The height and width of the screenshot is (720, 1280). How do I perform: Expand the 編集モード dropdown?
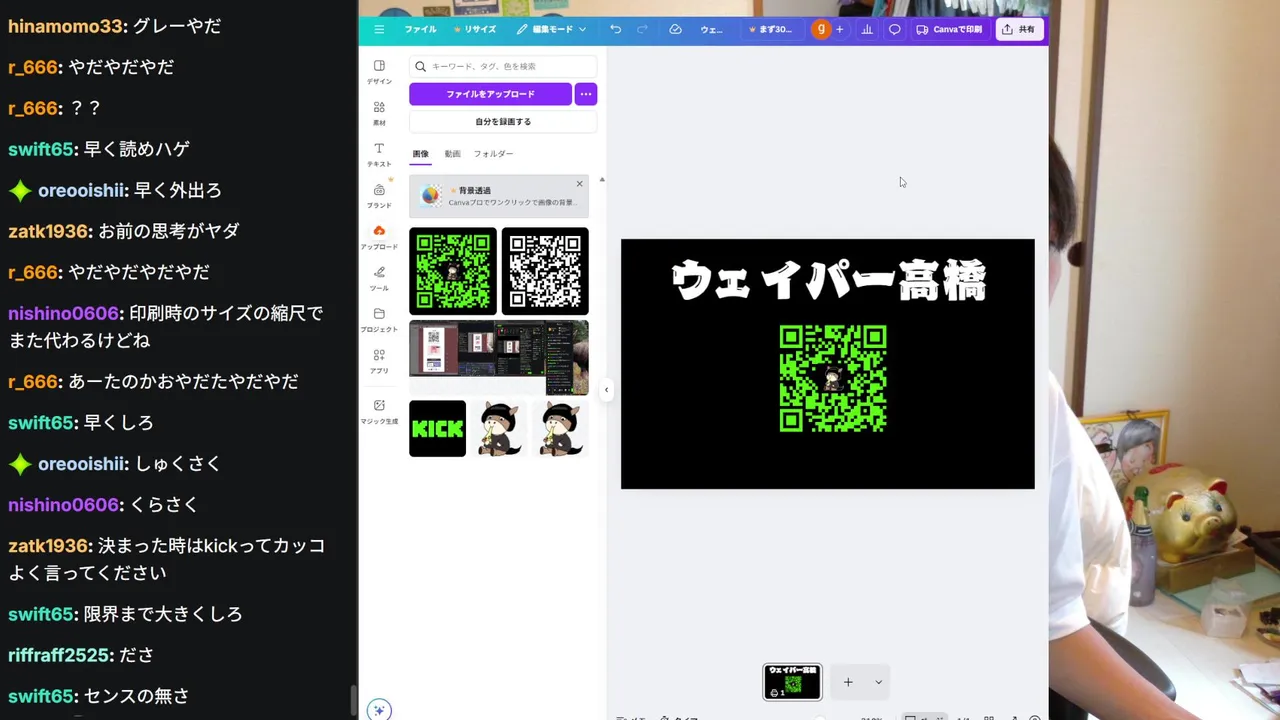click(x=551, y=29)
